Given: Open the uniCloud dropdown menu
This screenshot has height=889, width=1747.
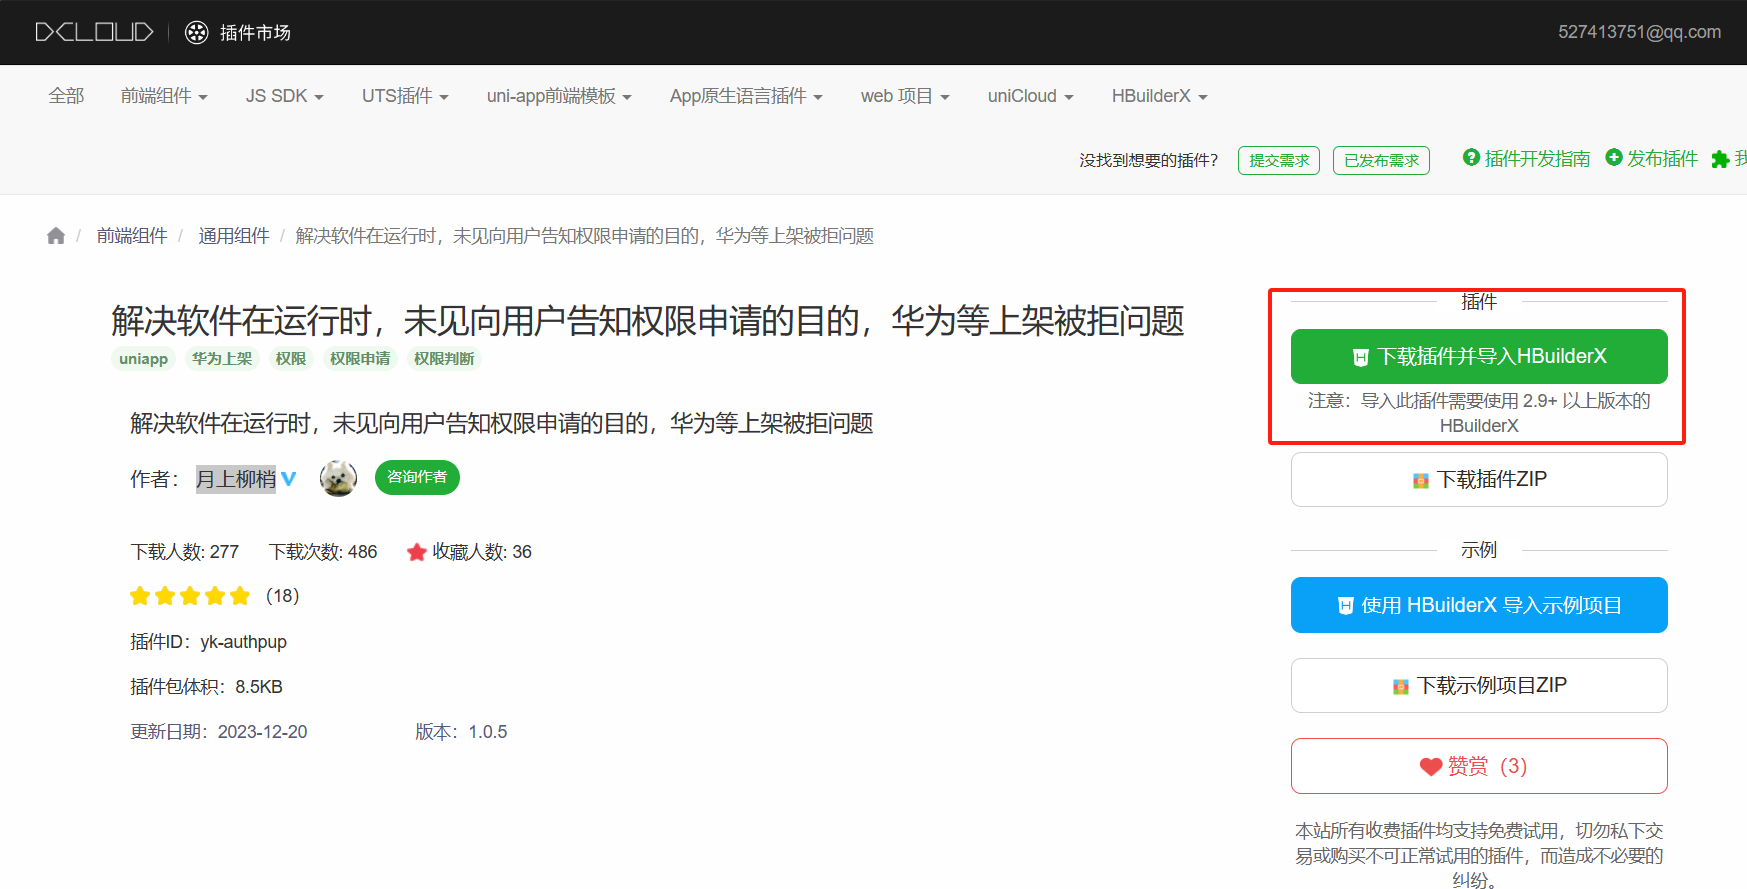Looking at the screenshot, I should [x=1031, y=96].
